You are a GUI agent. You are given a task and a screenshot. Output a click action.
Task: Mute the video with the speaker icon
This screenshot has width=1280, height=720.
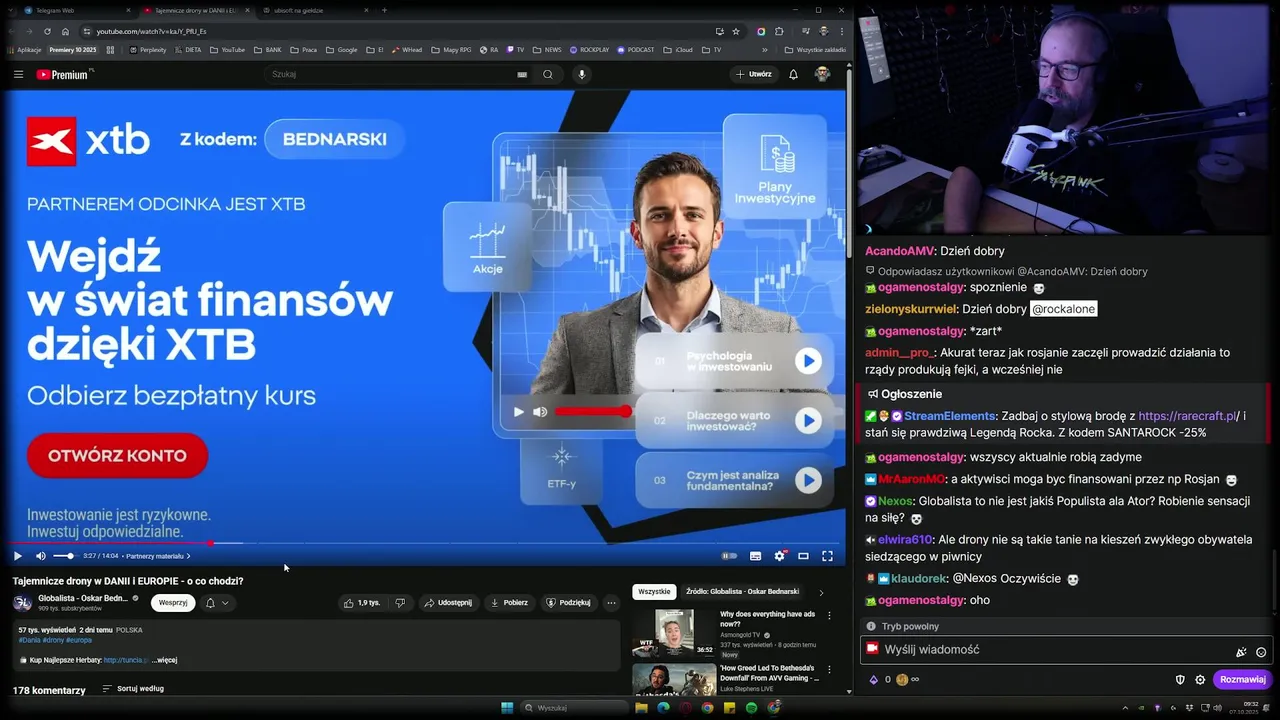pos(41,556)
